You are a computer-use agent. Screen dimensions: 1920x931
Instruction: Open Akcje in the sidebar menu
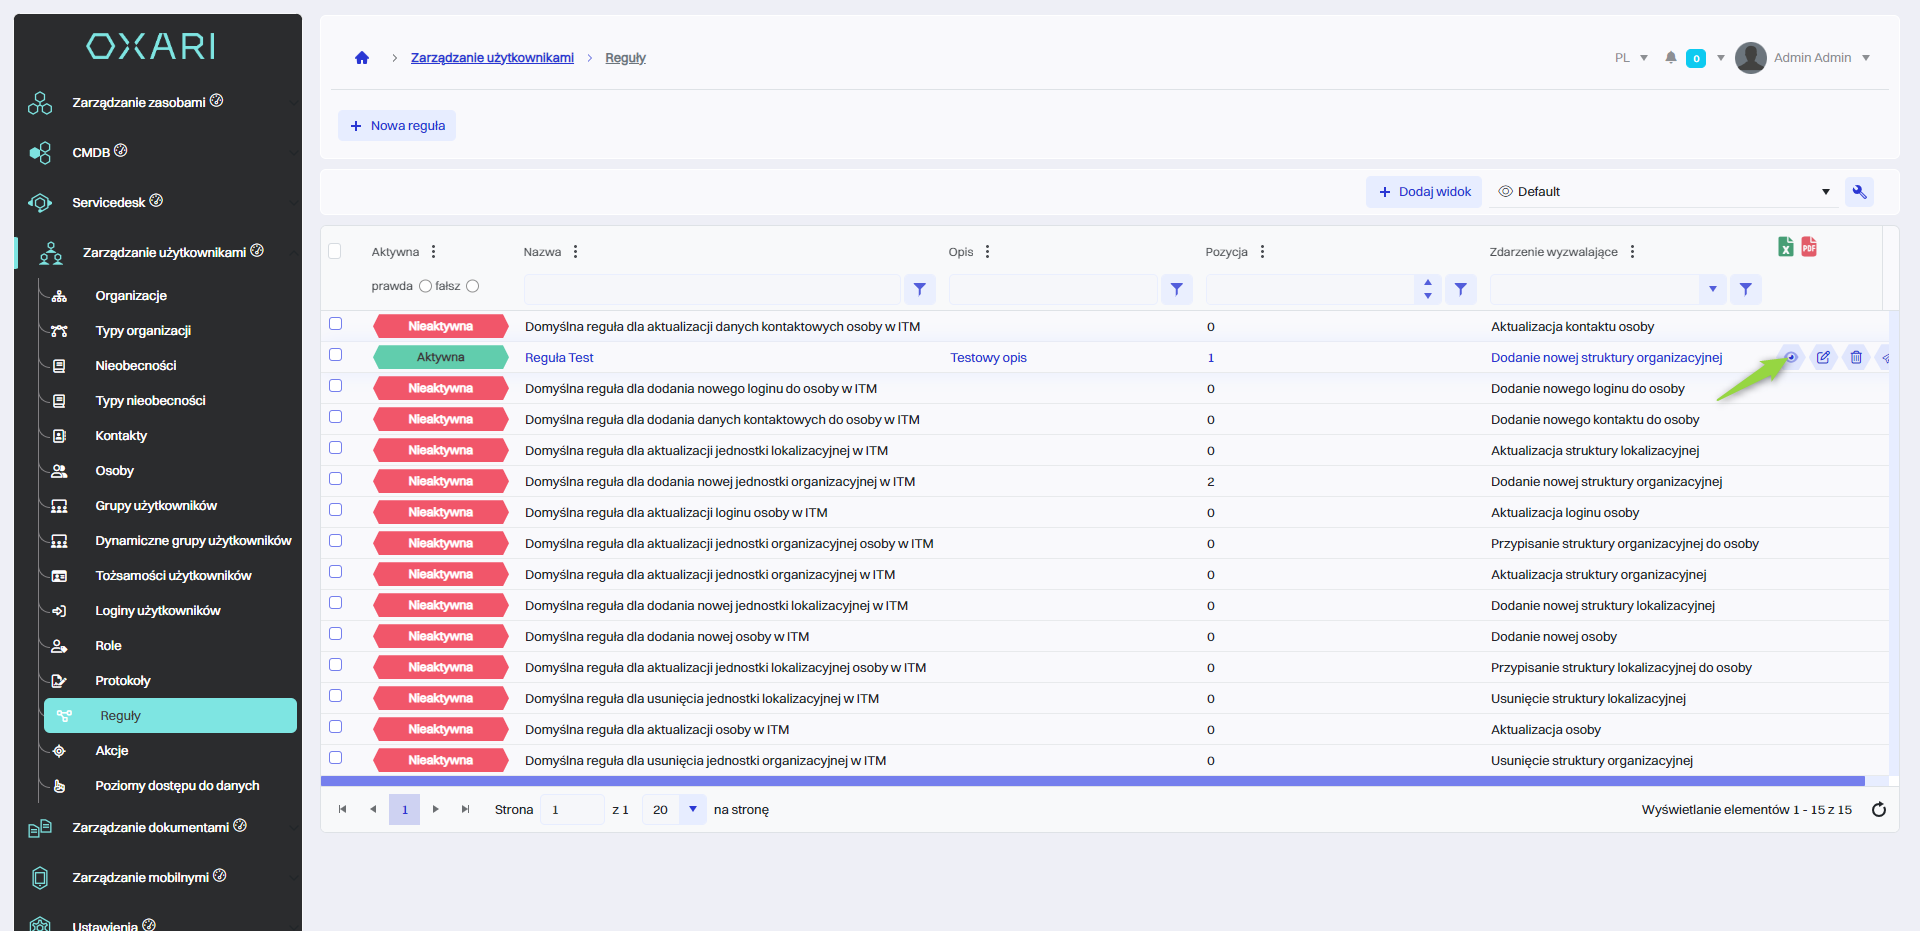(x=112, y=751)
